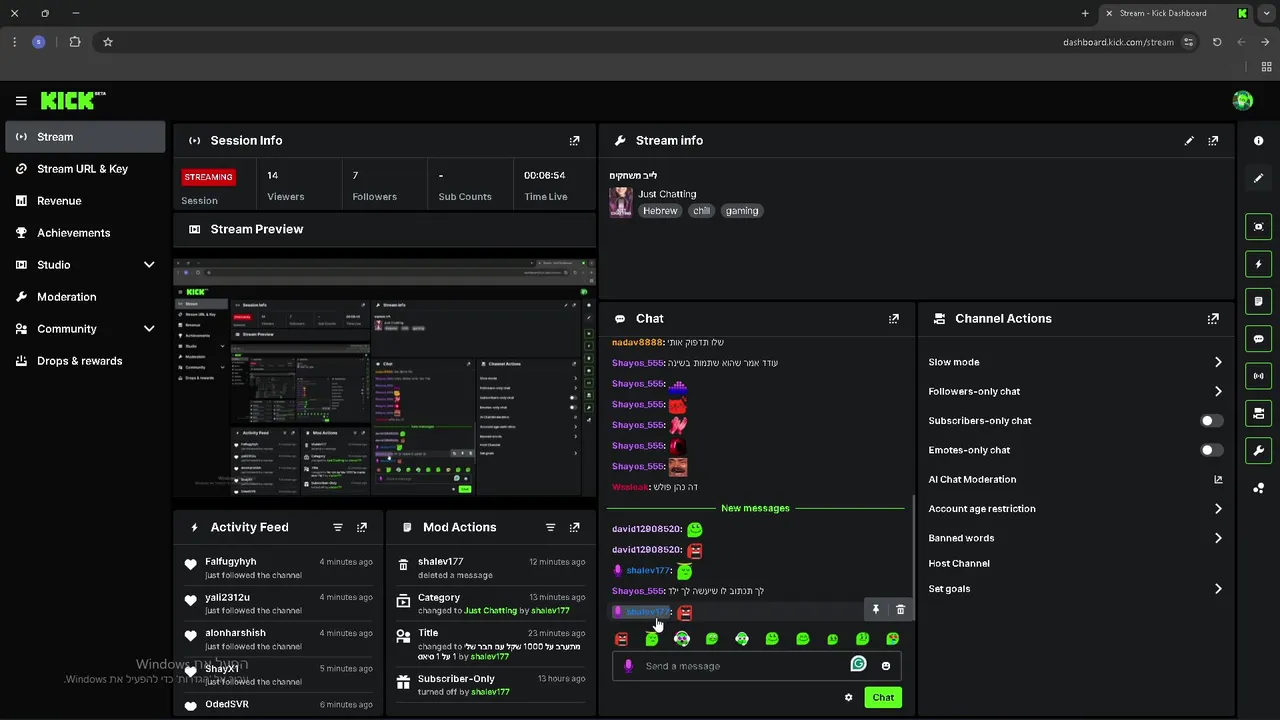Screen dimensions: 1280x720
Task: Pop out the Mod Actions panel
Action: 574,527
